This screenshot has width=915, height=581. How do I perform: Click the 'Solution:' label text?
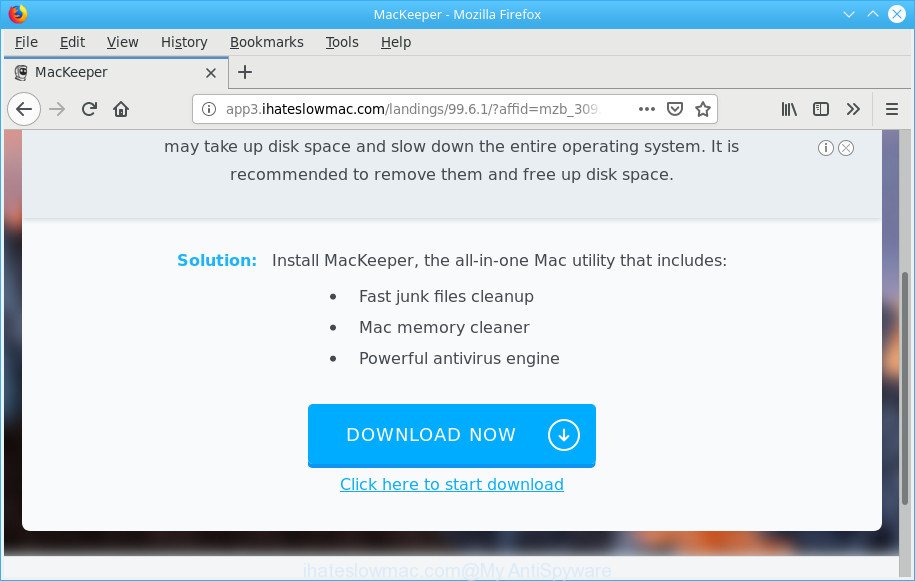pyautogui.click(x=216, y=260)
